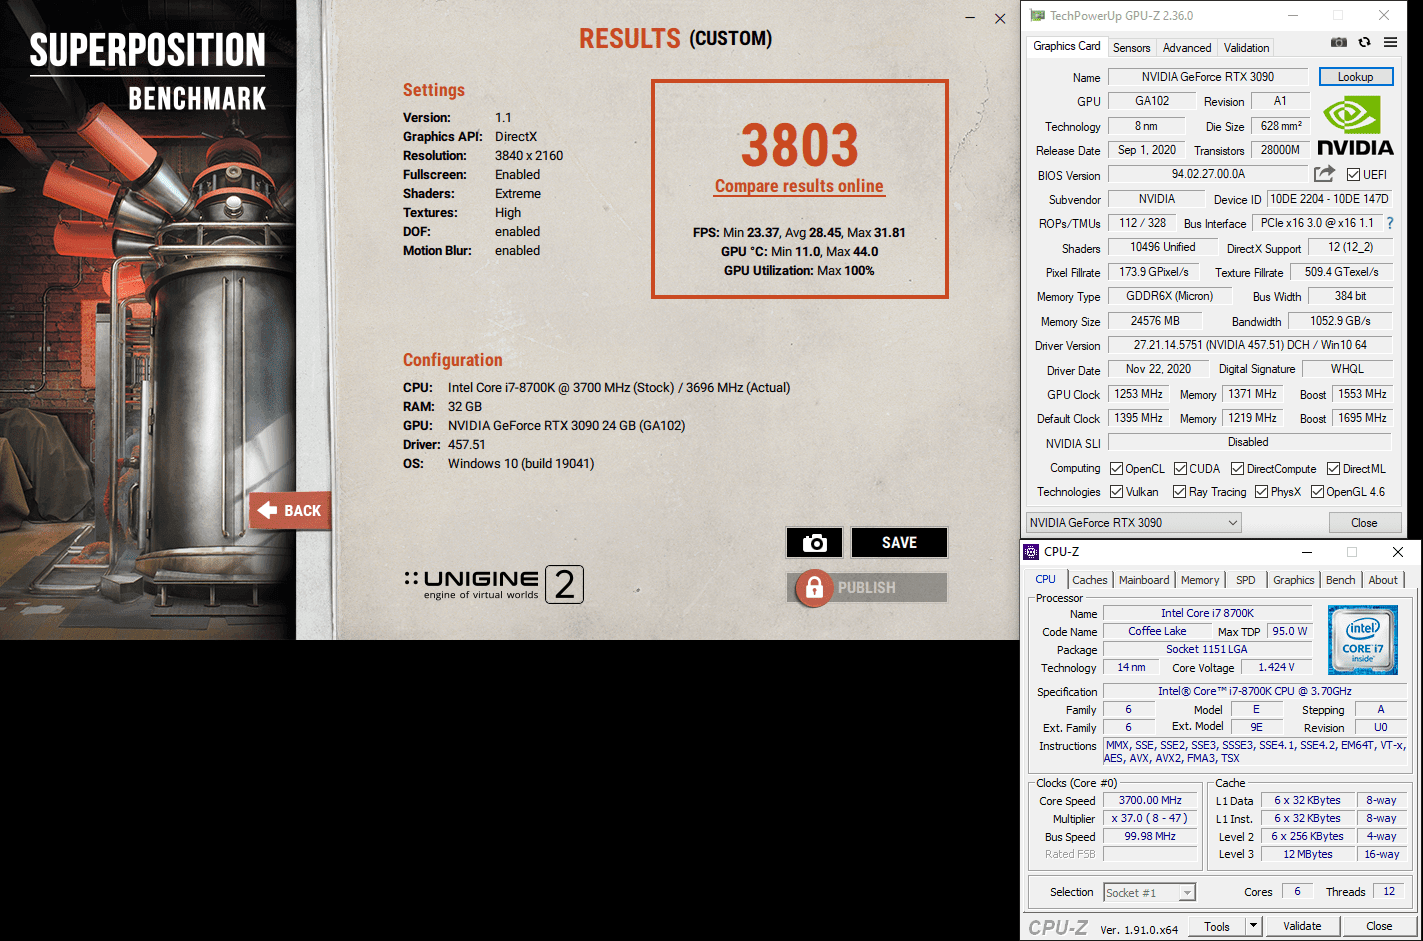Click the CPU-Z title bar app icon
Screen dimensions: 1423x941
(x=1031, y=552)
